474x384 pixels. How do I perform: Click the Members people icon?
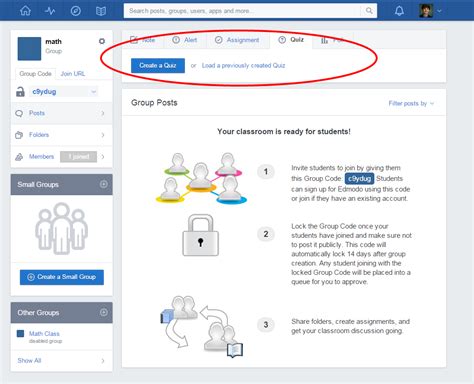tap(19, 157)
